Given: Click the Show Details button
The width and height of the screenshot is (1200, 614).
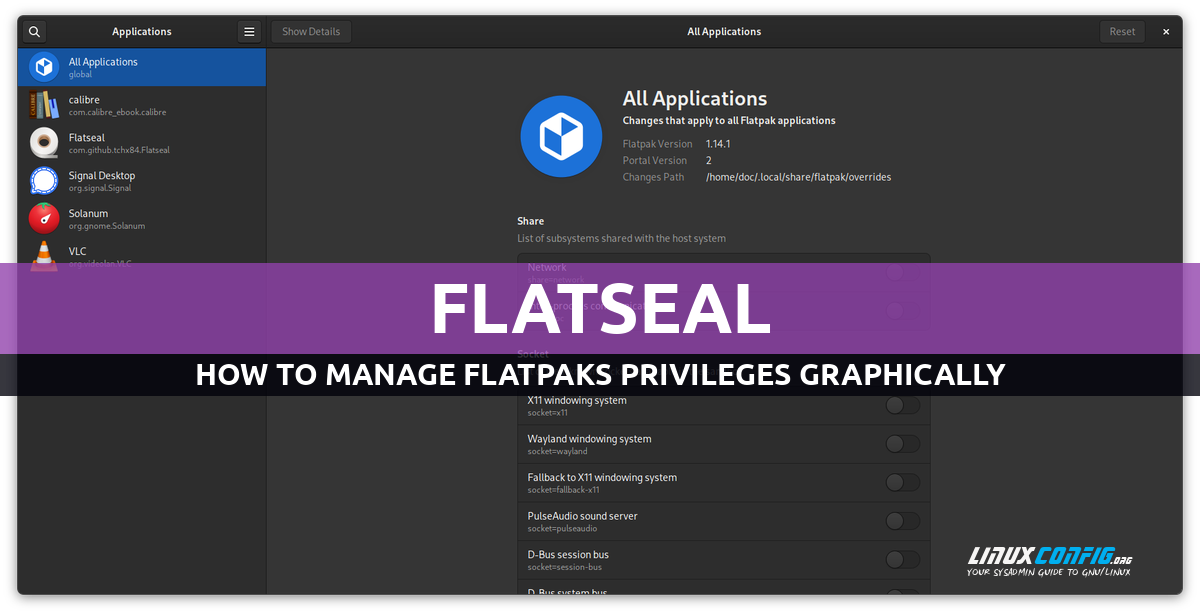Looking at the screenshot, I should point(311,31).
